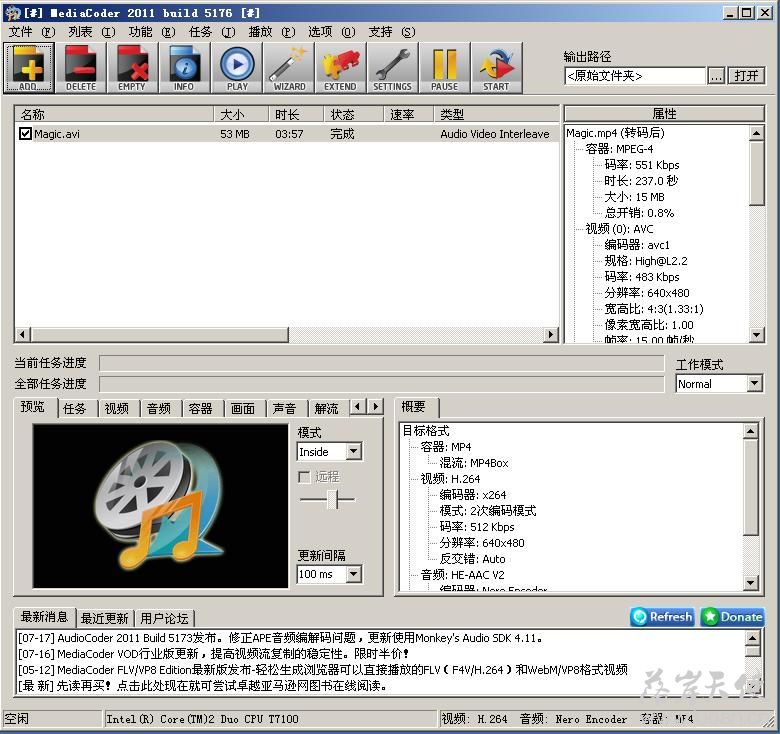Click the MediaCoder VOD行业版 news line

click(213, 653)
